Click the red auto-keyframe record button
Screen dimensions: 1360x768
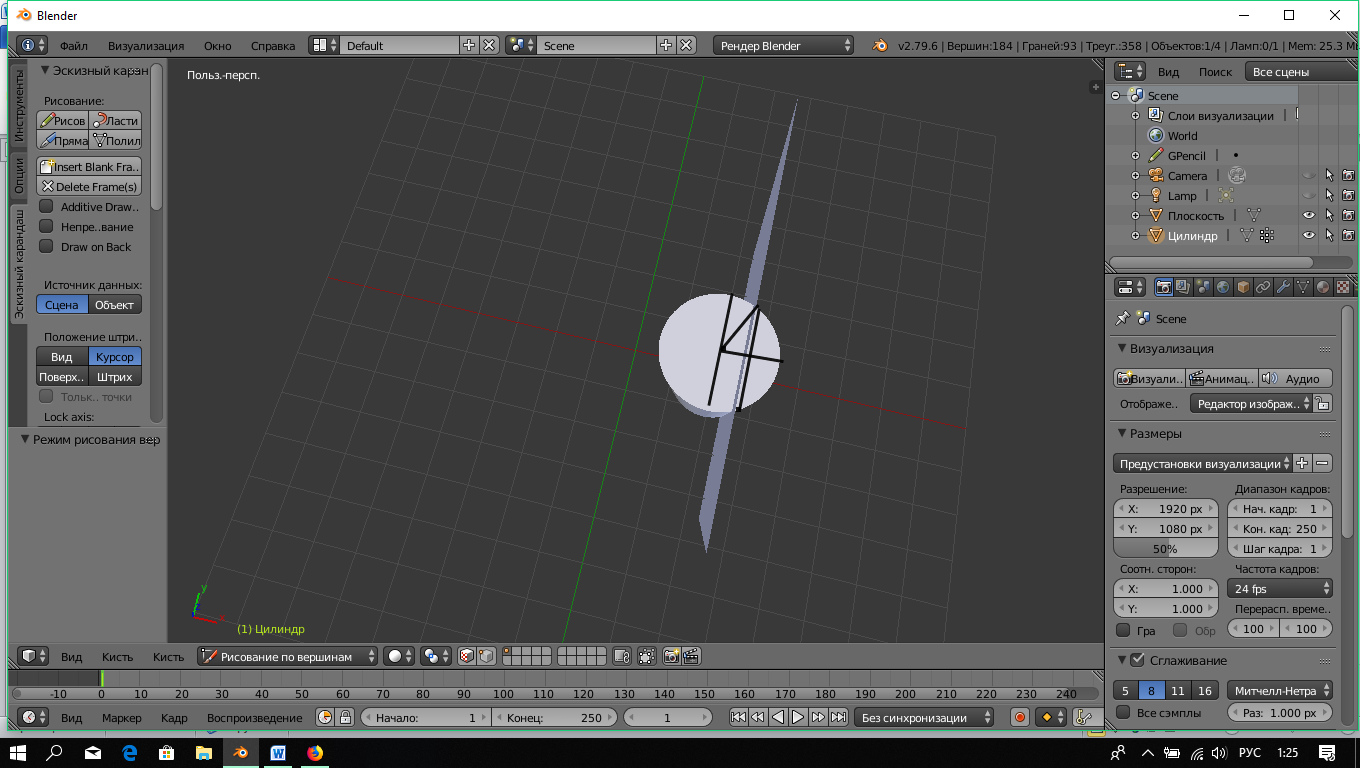tap(1019, 717)
